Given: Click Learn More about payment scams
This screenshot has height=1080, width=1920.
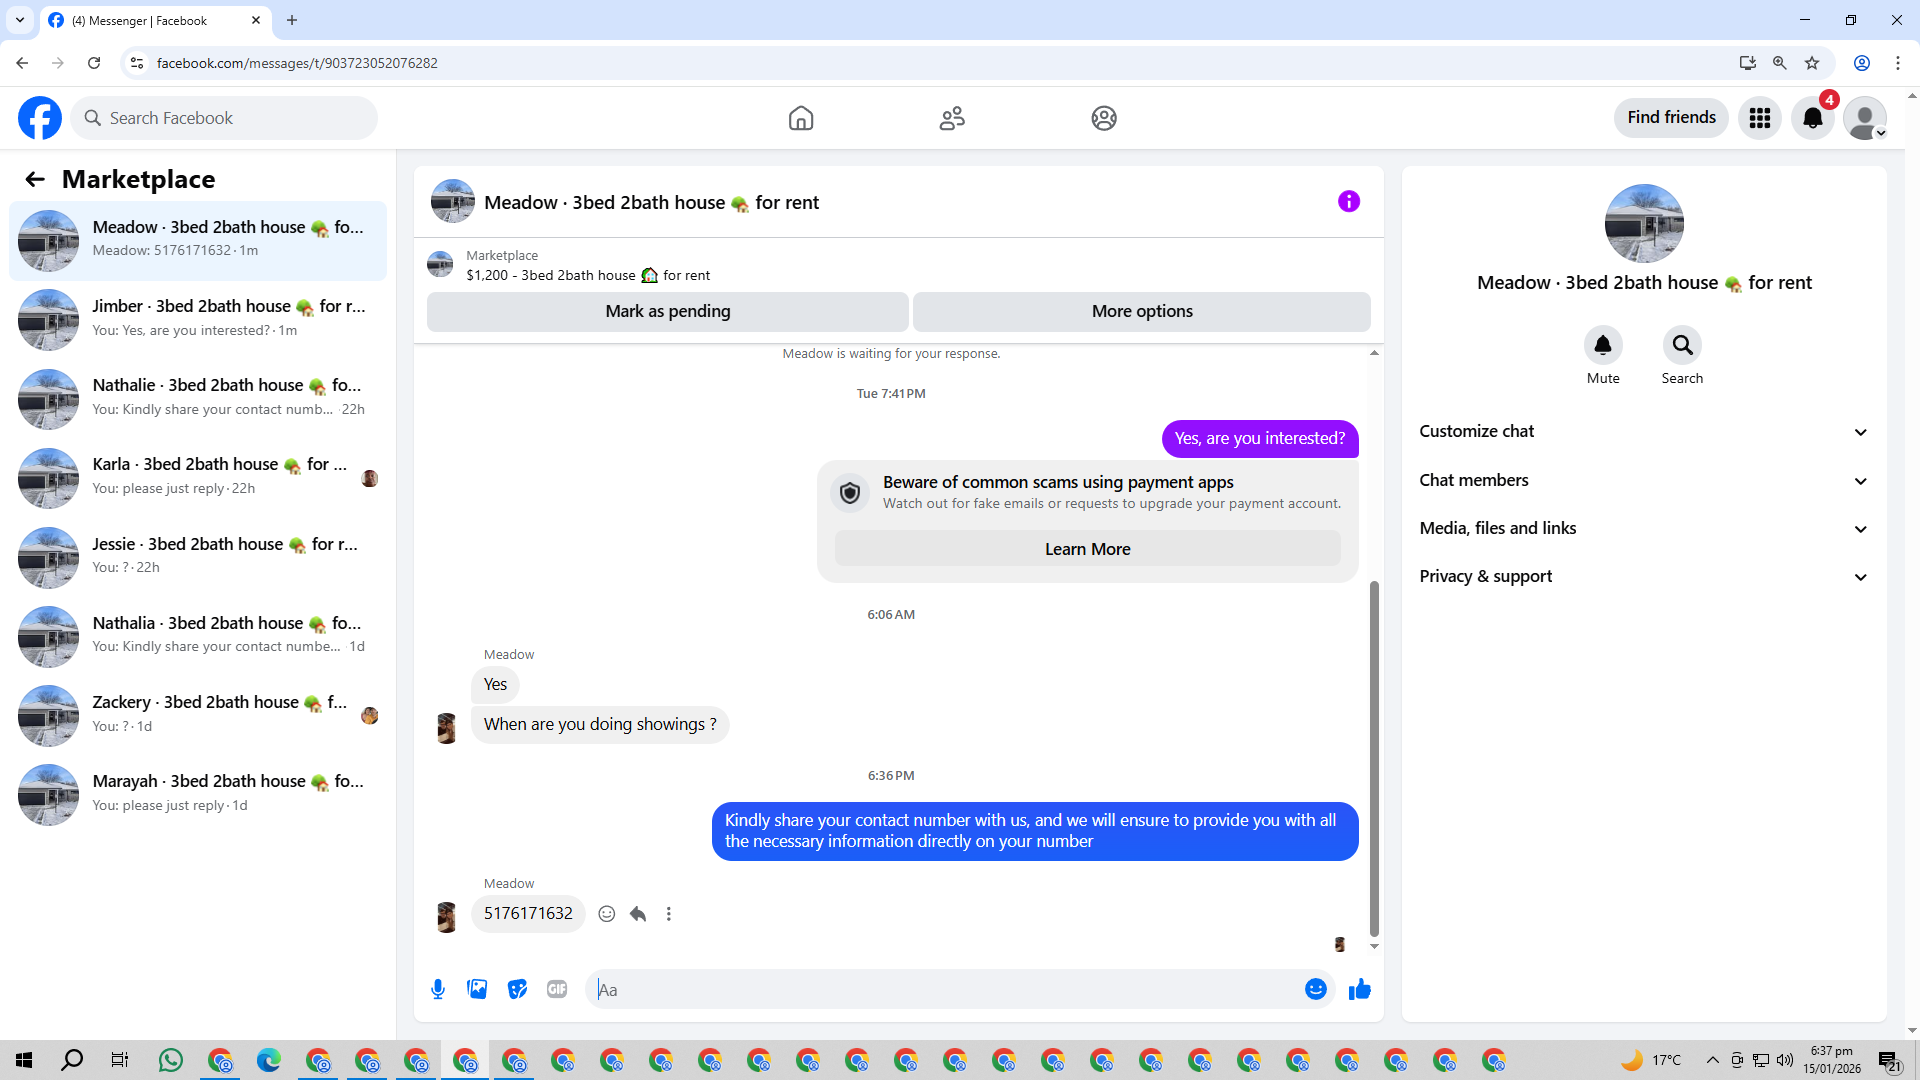Looking at the screenshot, I should pos(1087,549).
